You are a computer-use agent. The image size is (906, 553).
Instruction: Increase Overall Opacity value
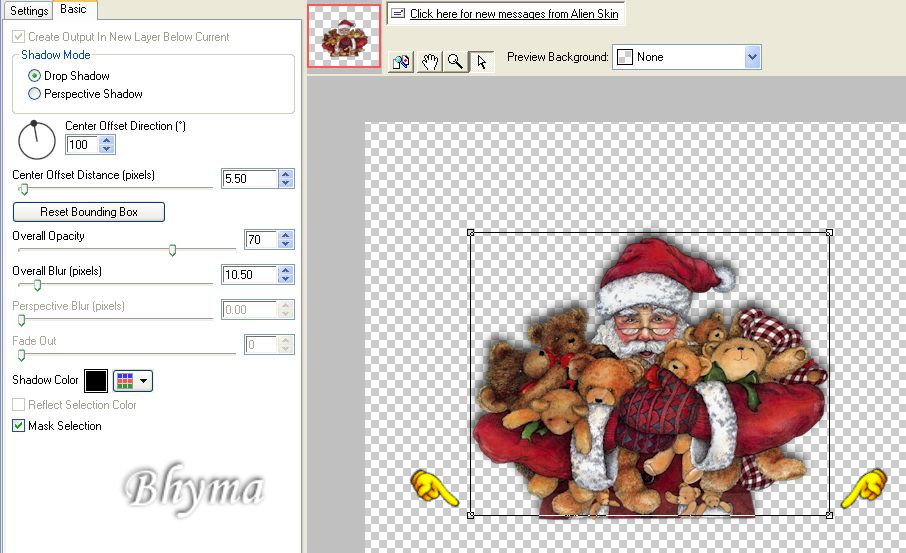click(x=285, y=235)
